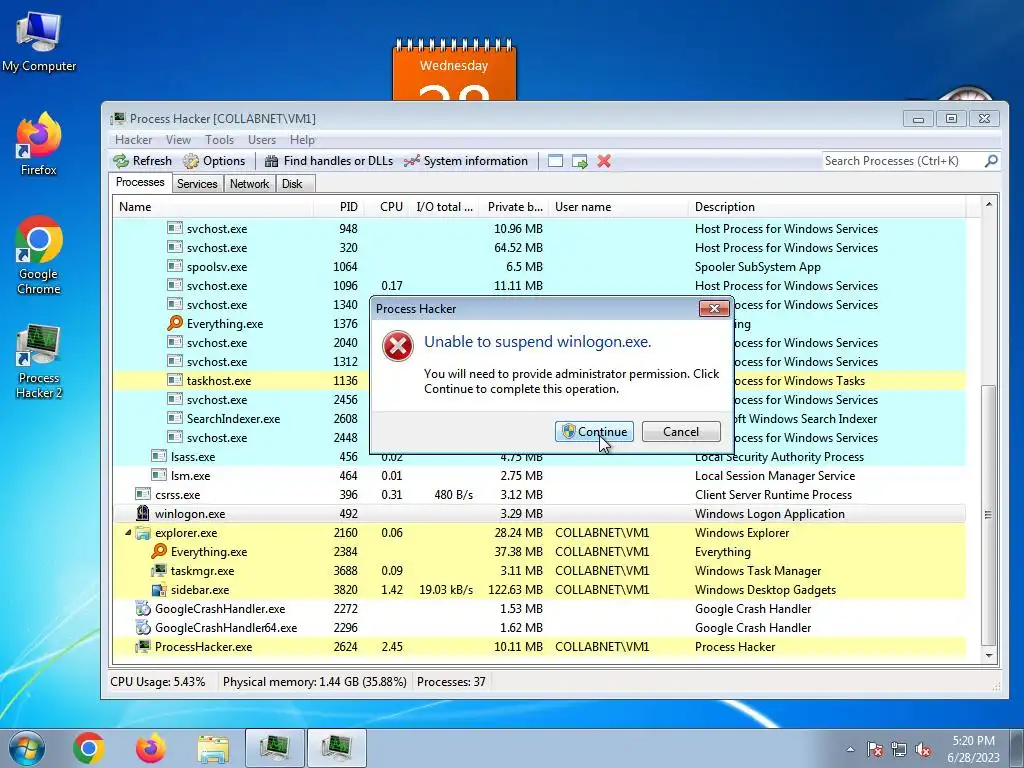Sort by the User name column
The width and height of the screenshot is (1024, 768).
pyautogui.click(x=618, y=207)
